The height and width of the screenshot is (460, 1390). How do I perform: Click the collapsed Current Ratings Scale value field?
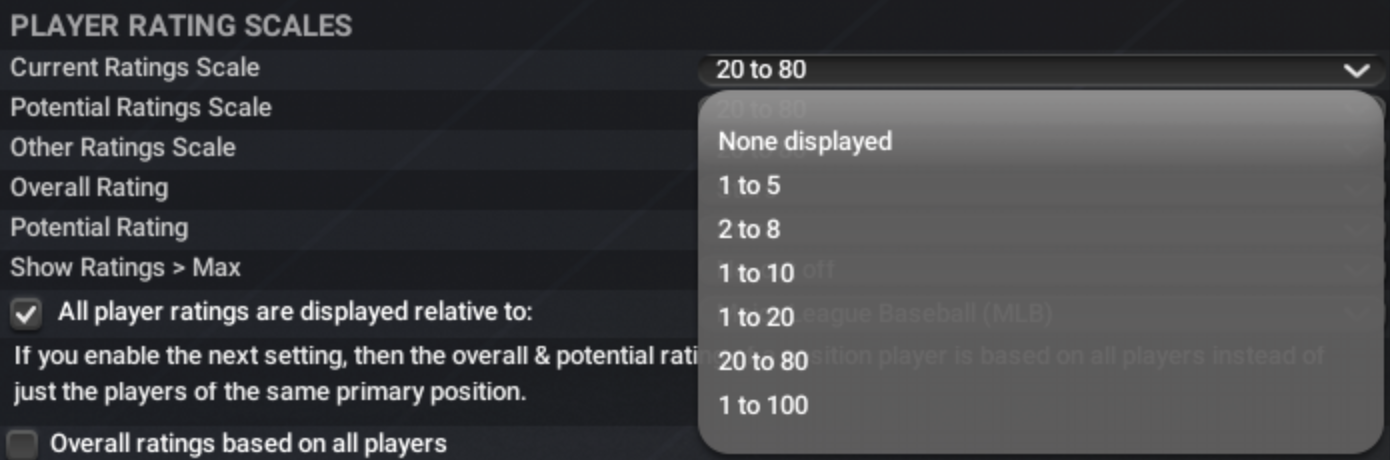[1000, 70]
